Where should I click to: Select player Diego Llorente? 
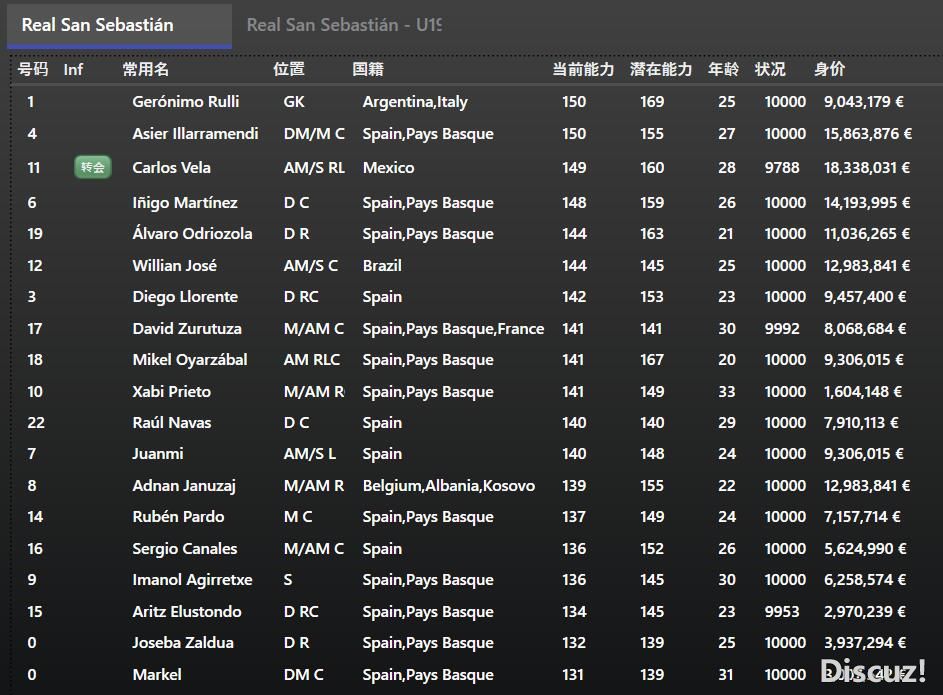point(185,297)
